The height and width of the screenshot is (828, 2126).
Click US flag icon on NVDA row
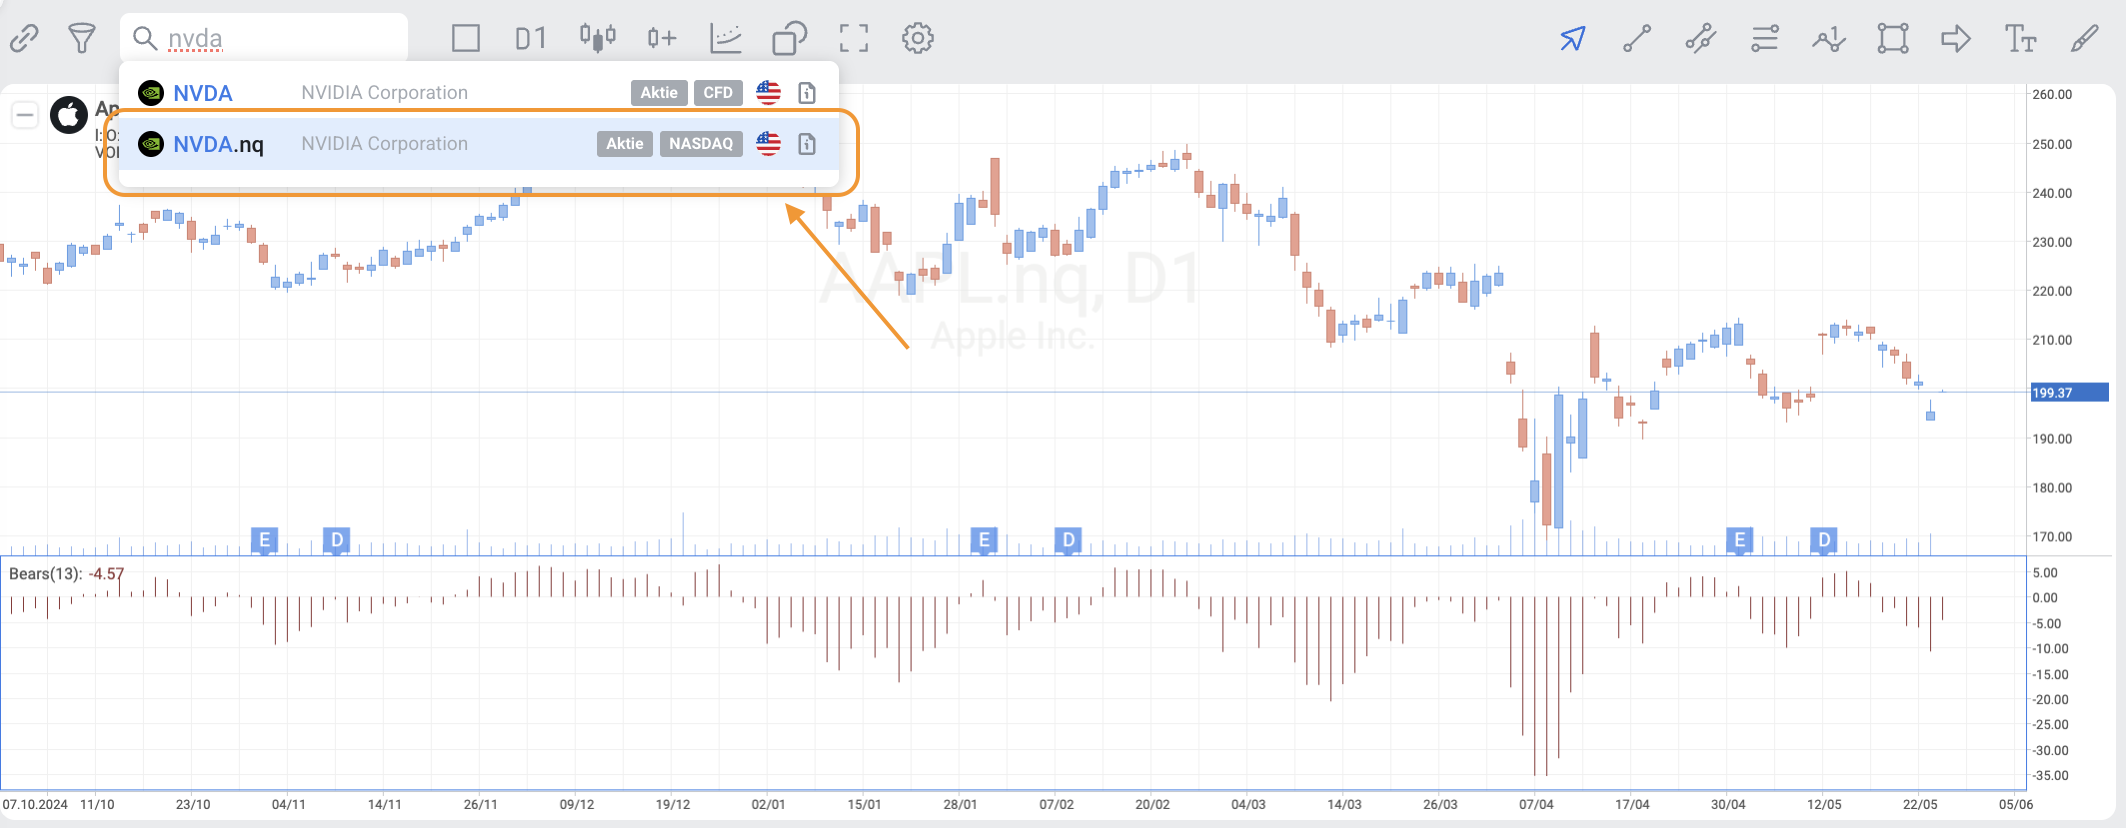coord(768,93)
